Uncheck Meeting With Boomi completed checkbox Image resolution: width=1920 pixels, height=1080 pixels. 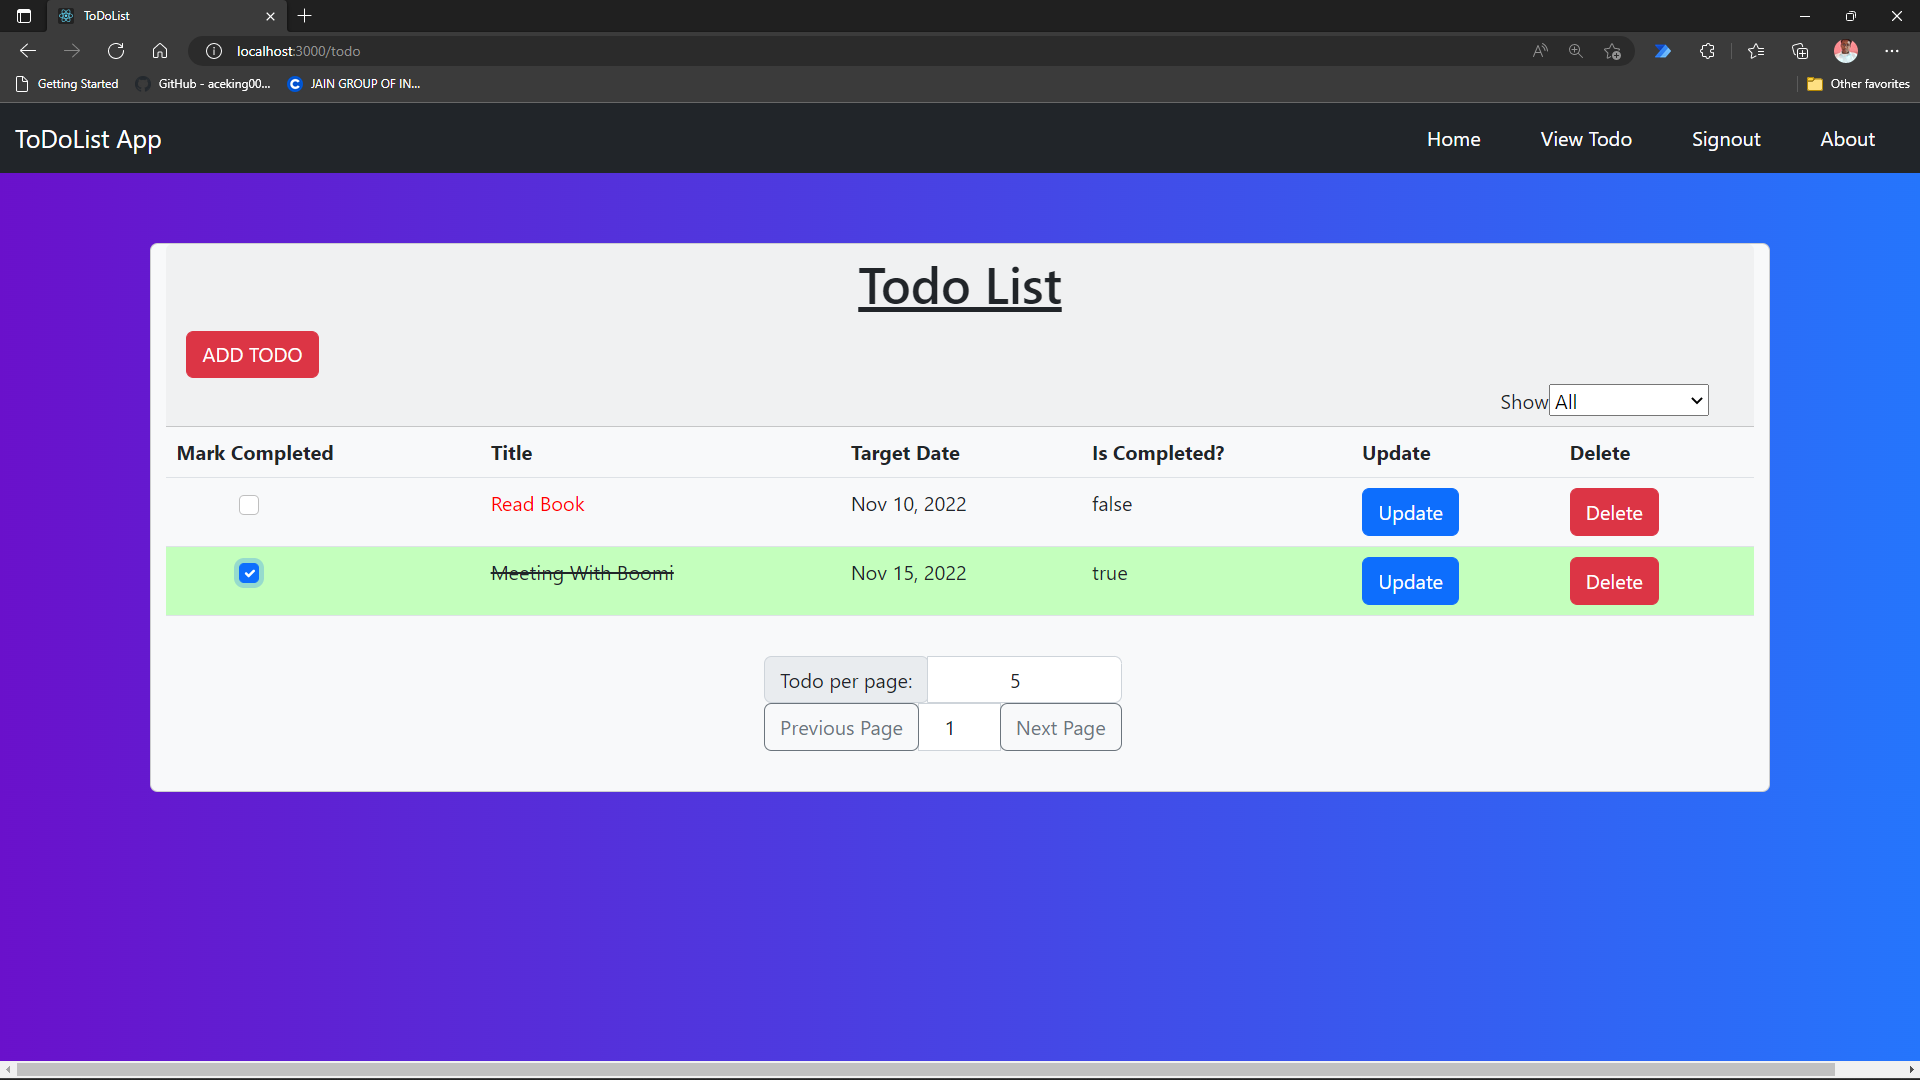pos(249,572)
